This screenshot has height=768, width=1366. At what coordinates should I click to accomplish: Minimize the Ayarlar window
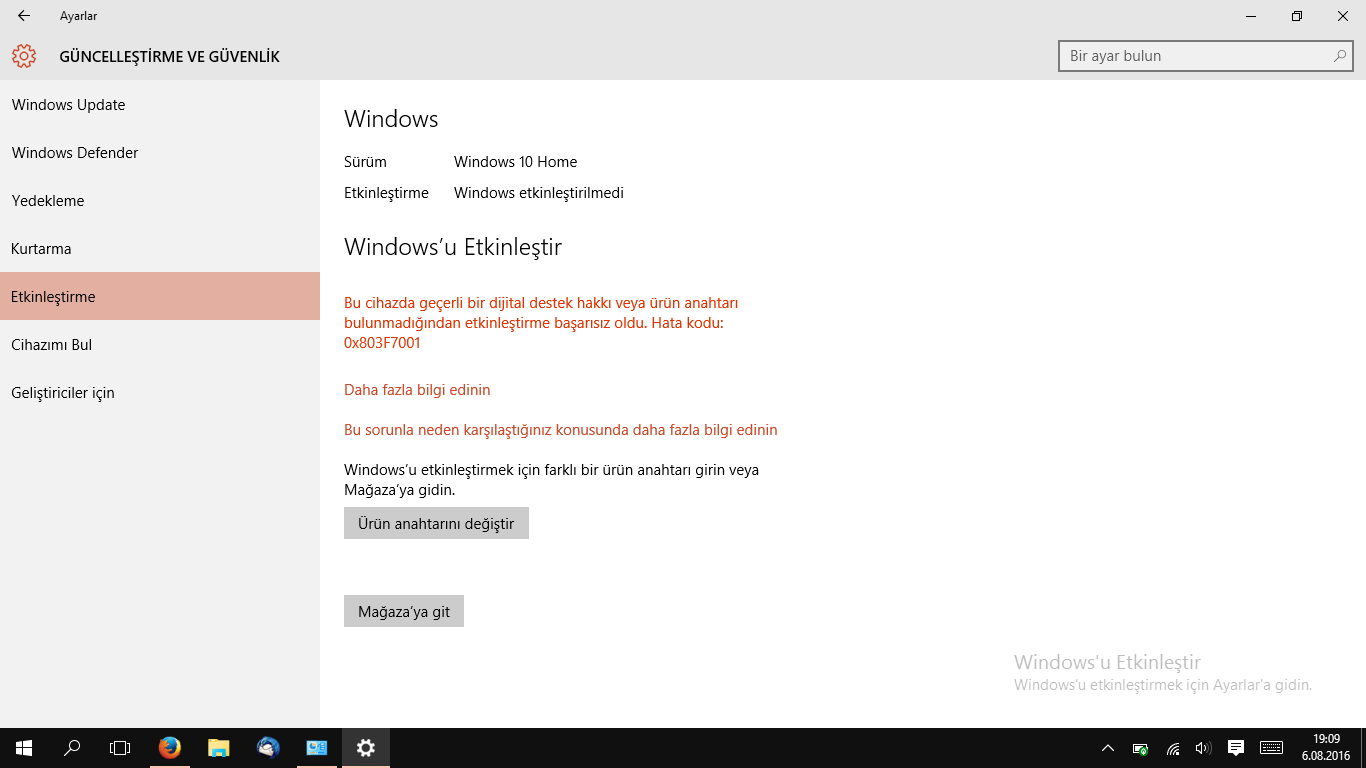pos(1251,16)
